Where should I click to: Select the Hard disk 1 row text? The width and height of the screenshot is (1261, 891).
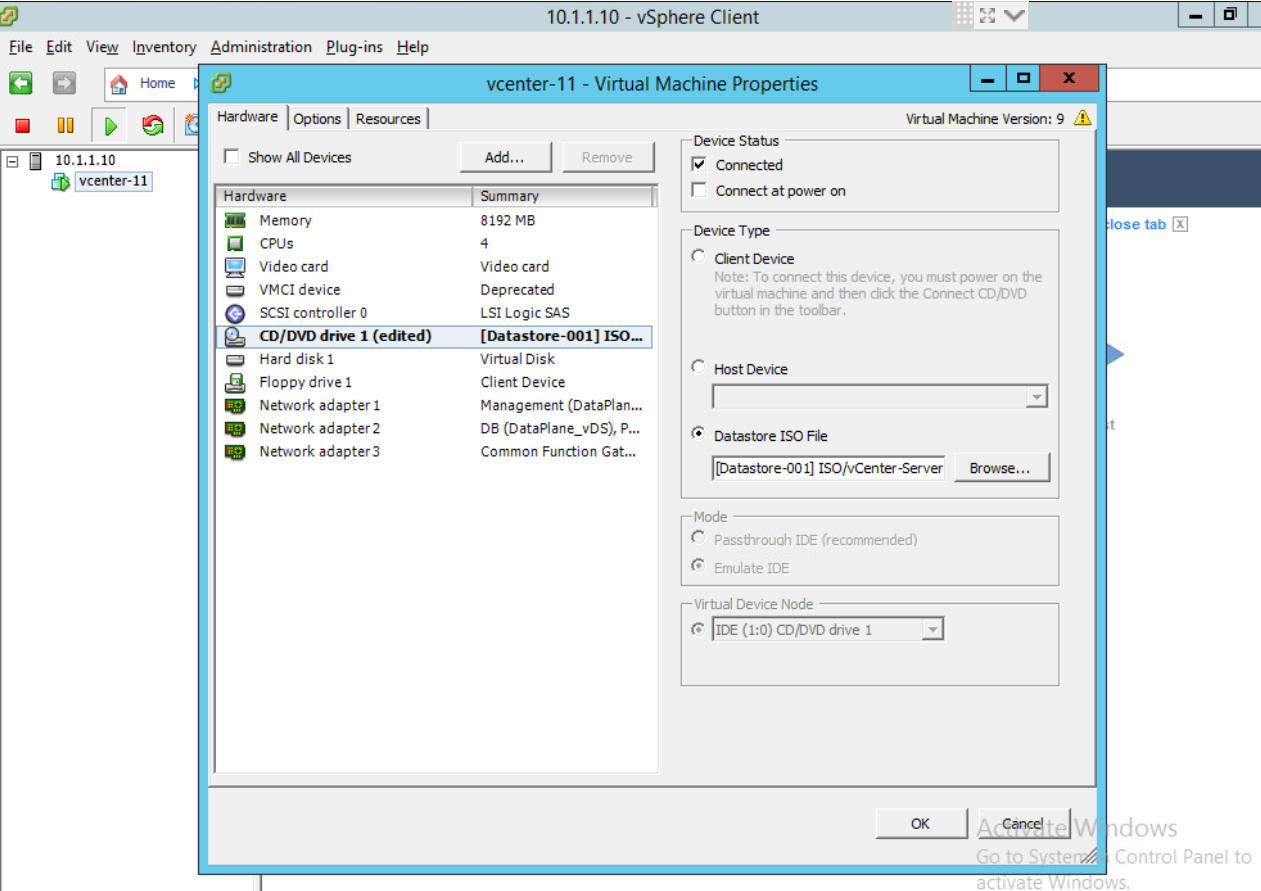click(x=297, y=359)
